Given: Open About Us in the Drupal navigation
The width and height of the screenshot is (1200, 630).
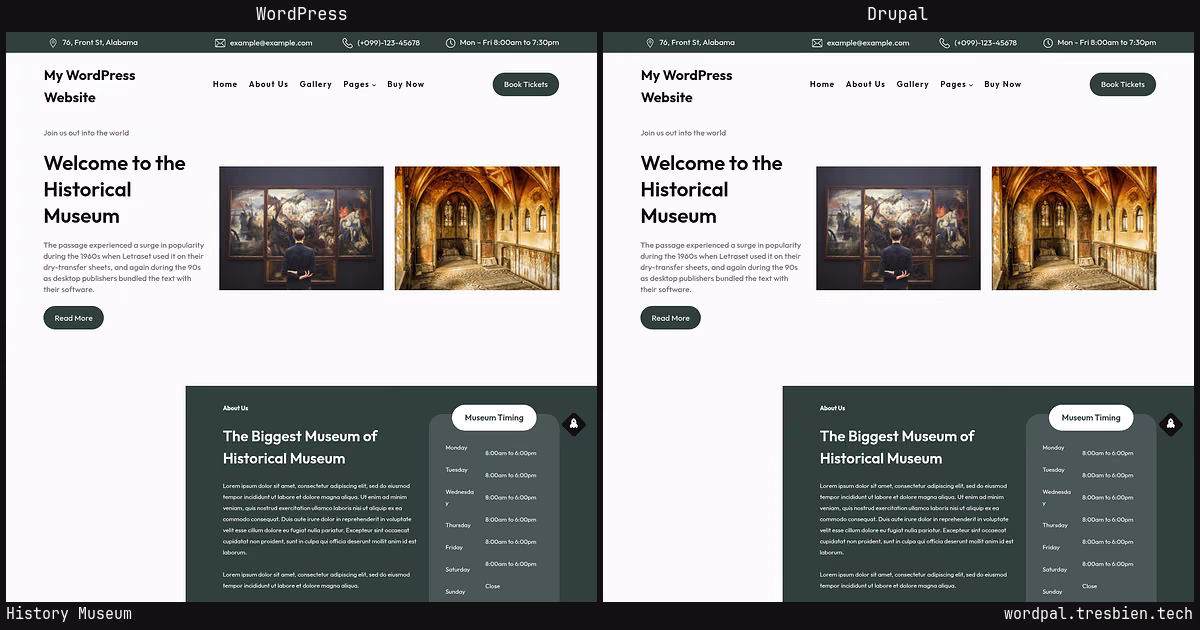Looking at the screenshot, I should pos(865,84).
